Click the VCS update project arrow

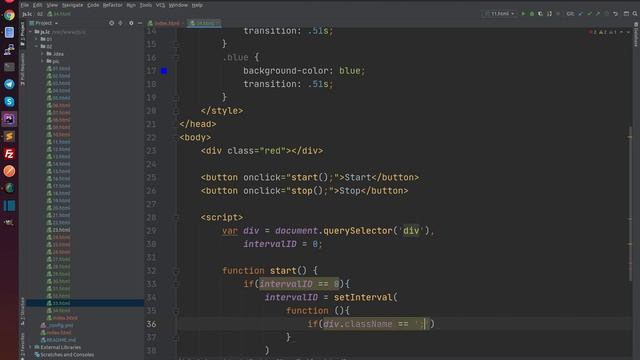click(581, 13)
